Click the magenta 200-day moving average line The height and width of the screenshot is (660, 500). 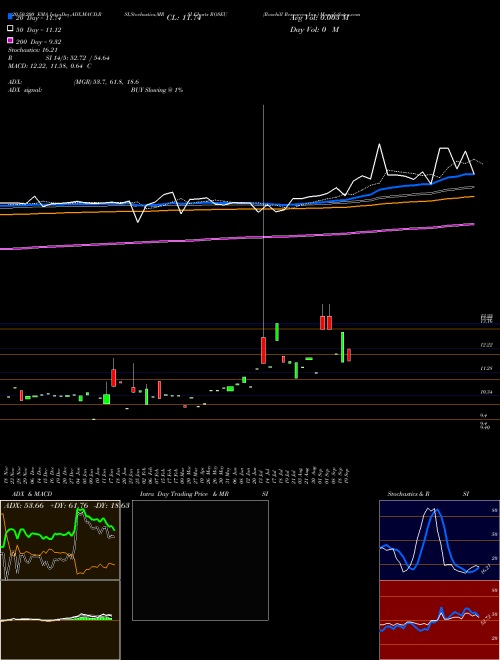point(237,238)
